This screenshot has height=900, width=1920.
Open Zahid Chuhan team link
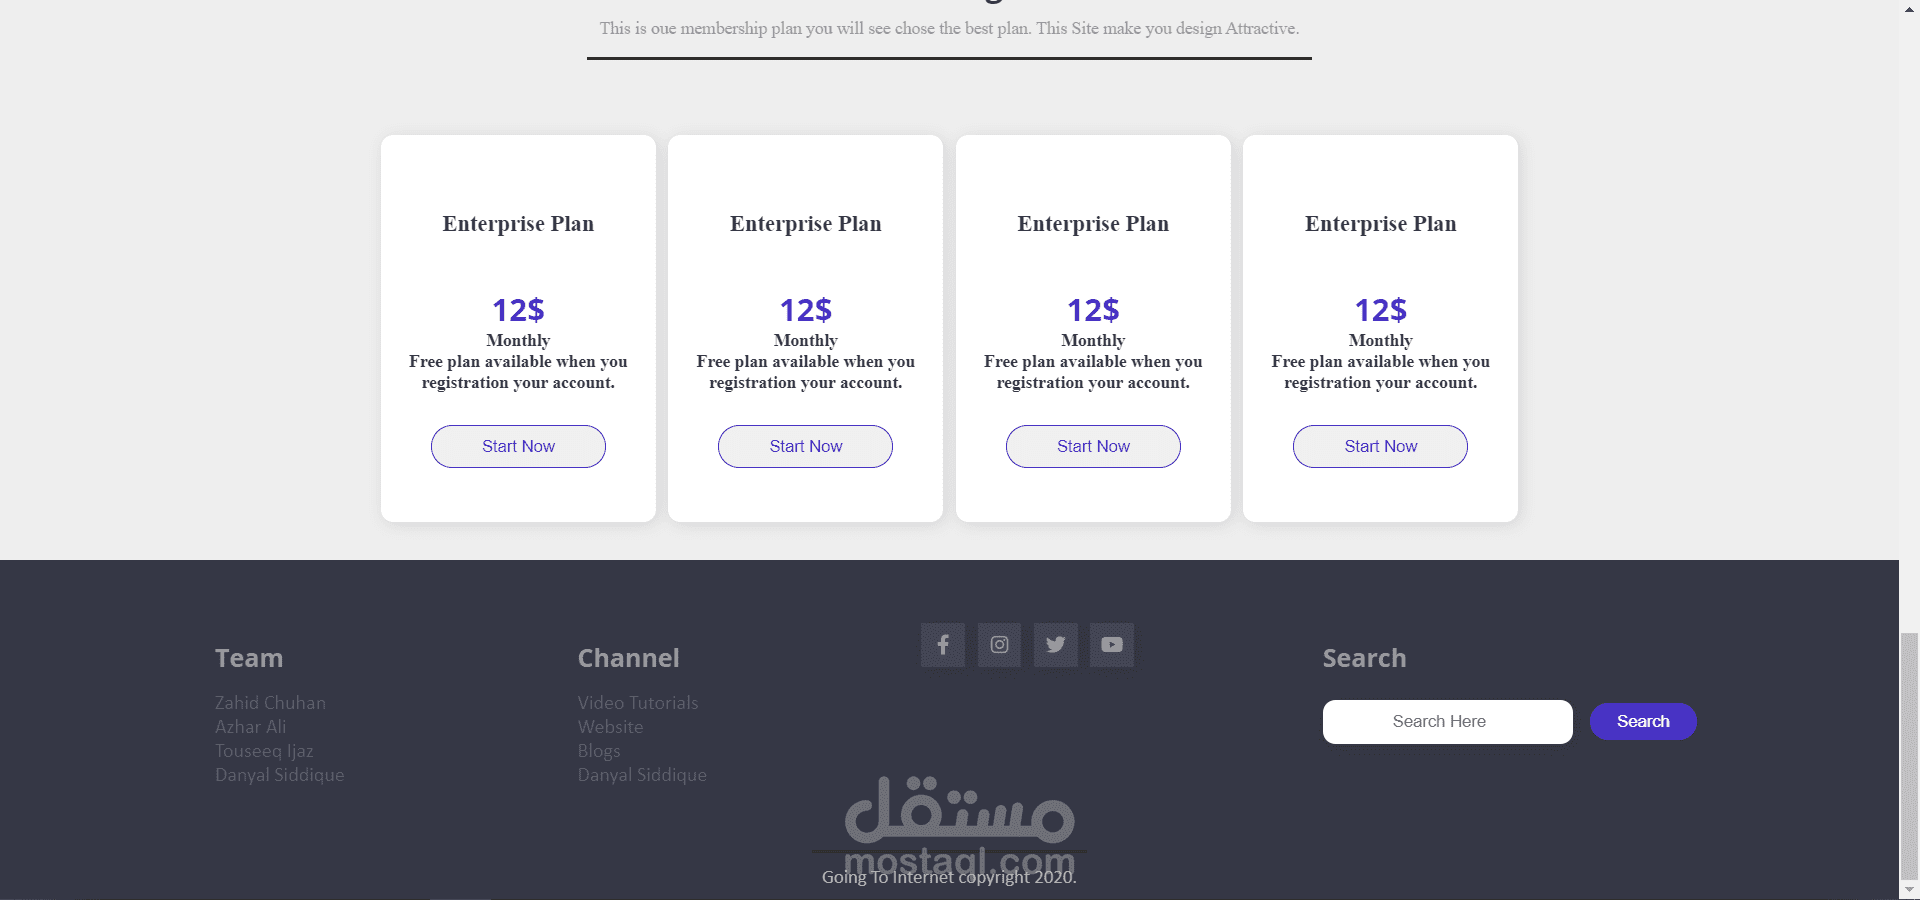pos(270,703)
